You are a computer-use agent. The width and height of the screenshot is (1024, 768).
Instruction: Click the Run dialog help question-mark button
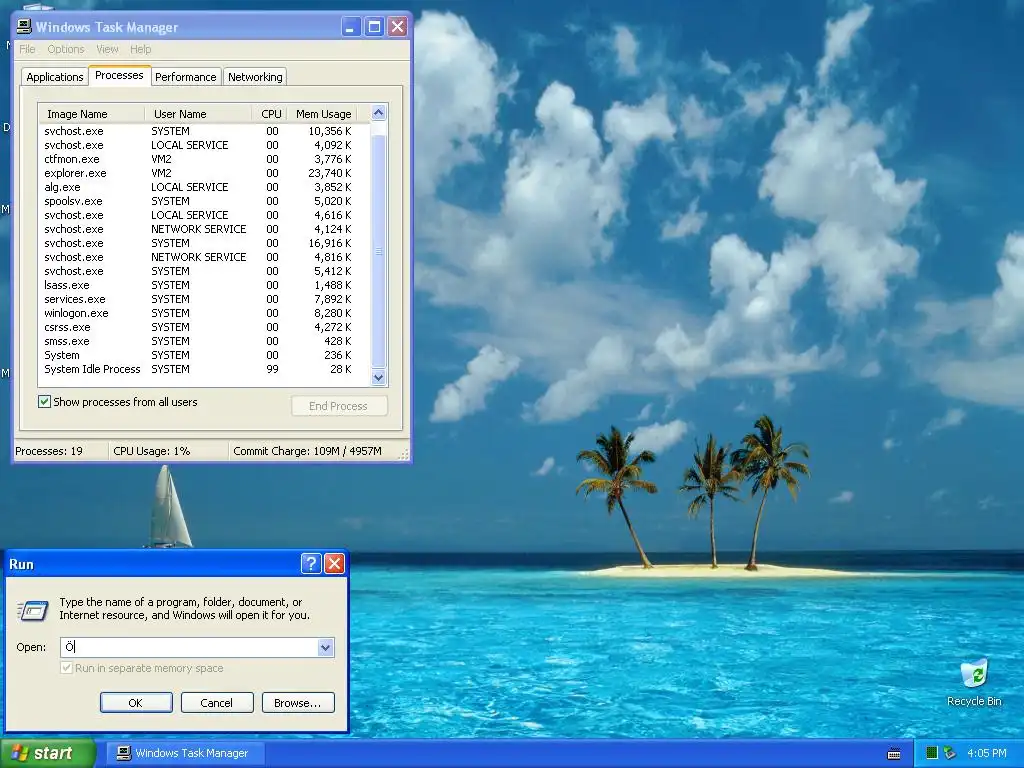[311, 564]
